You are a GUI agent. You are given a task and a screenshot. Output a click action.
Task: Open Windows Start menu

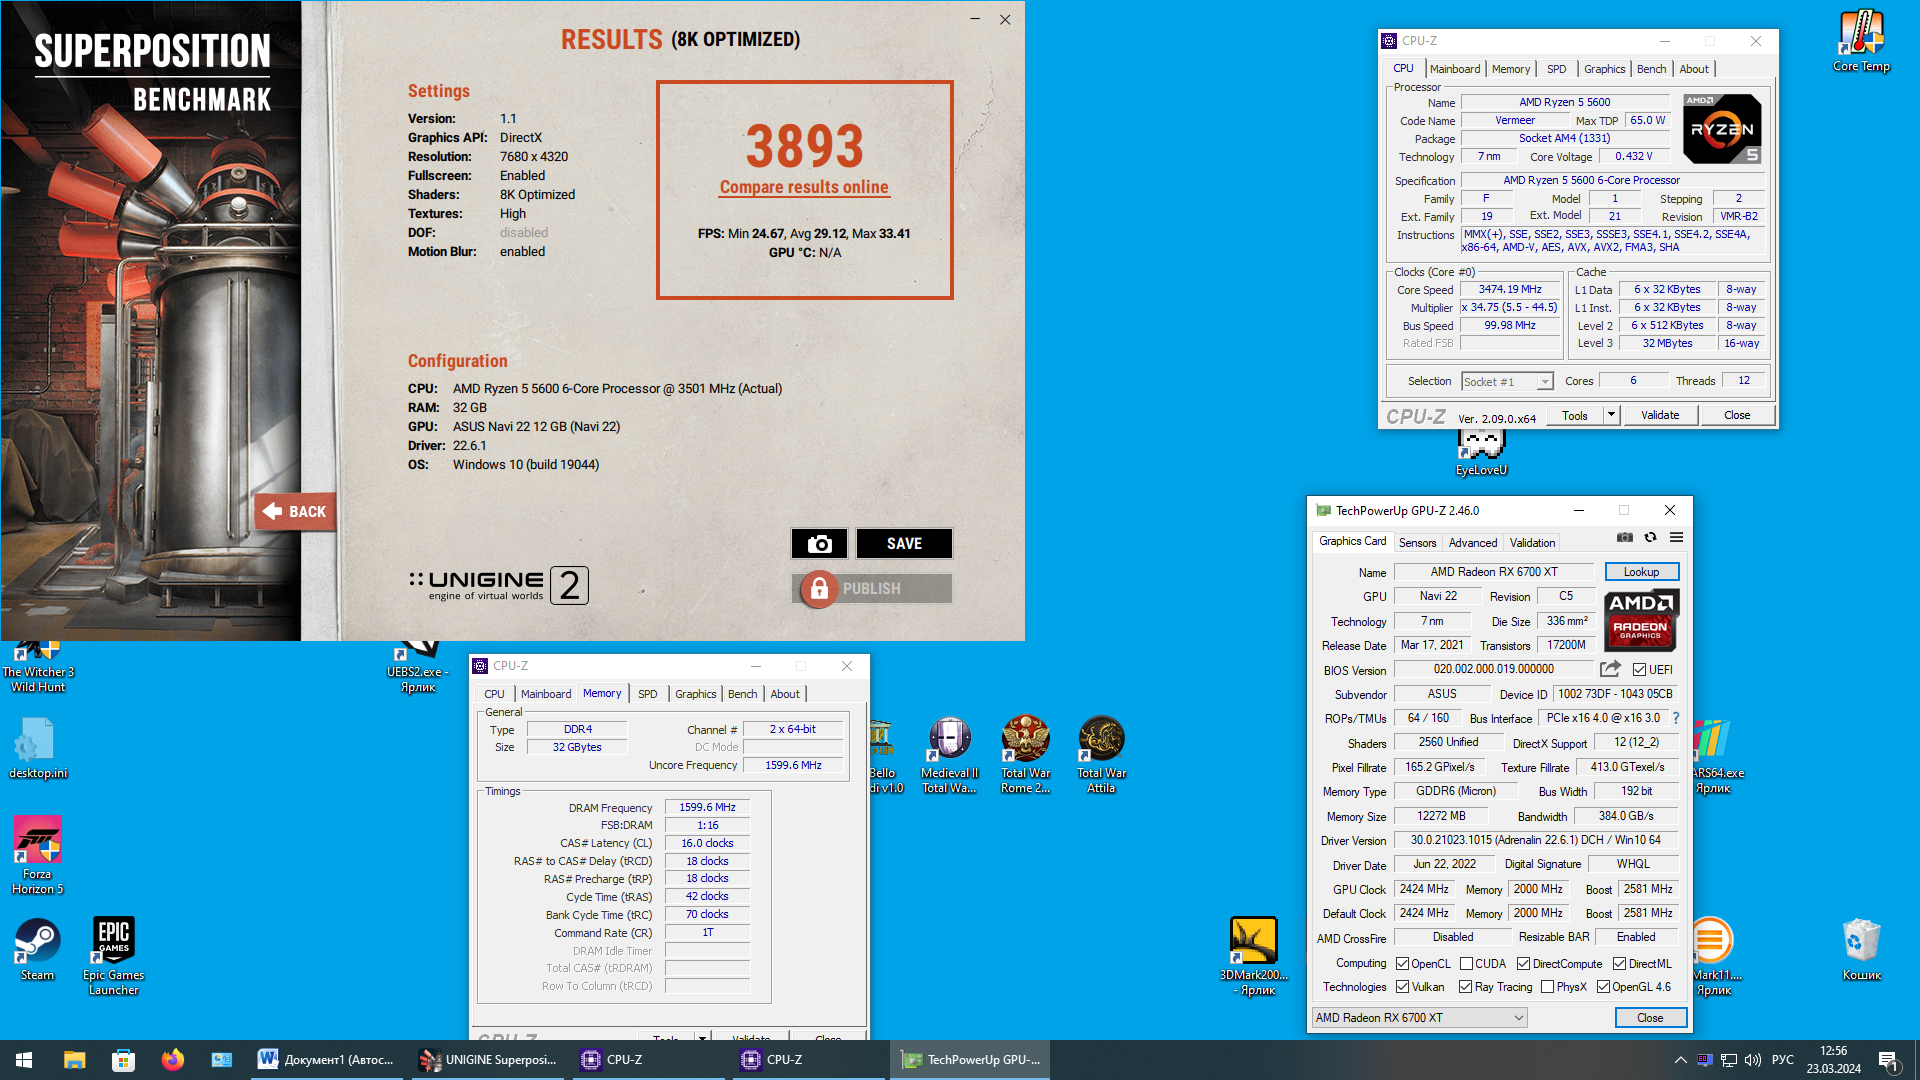click(24, 1060)
